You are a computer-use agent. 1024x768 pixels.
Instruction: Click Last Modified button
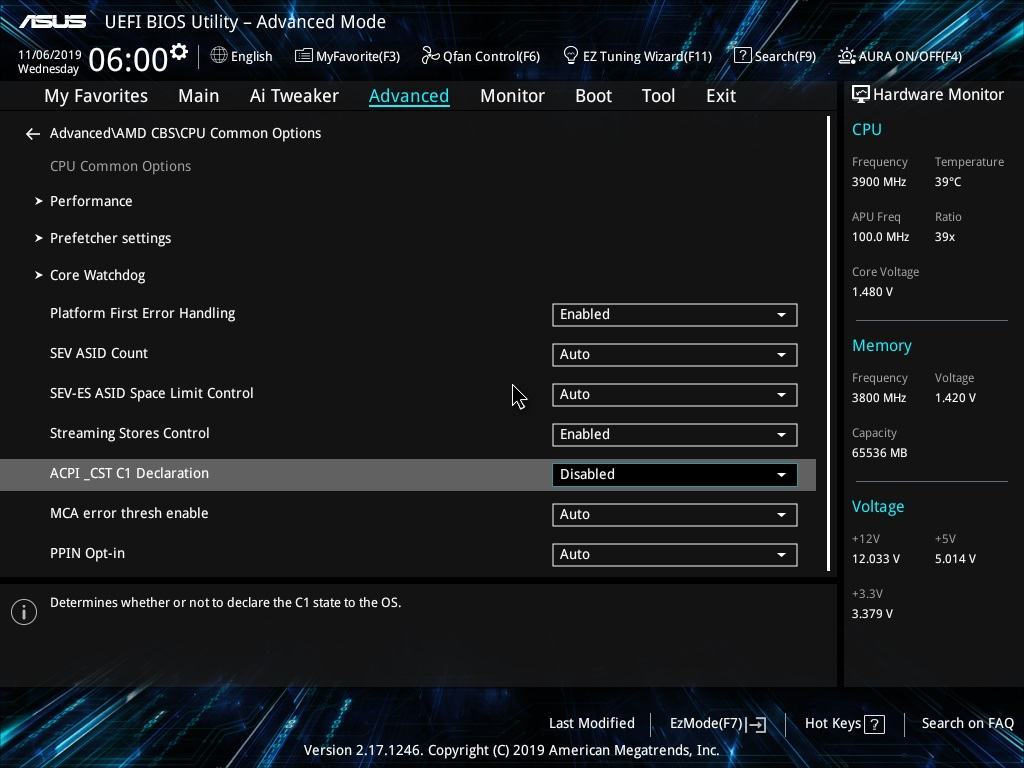coord(592,724)
